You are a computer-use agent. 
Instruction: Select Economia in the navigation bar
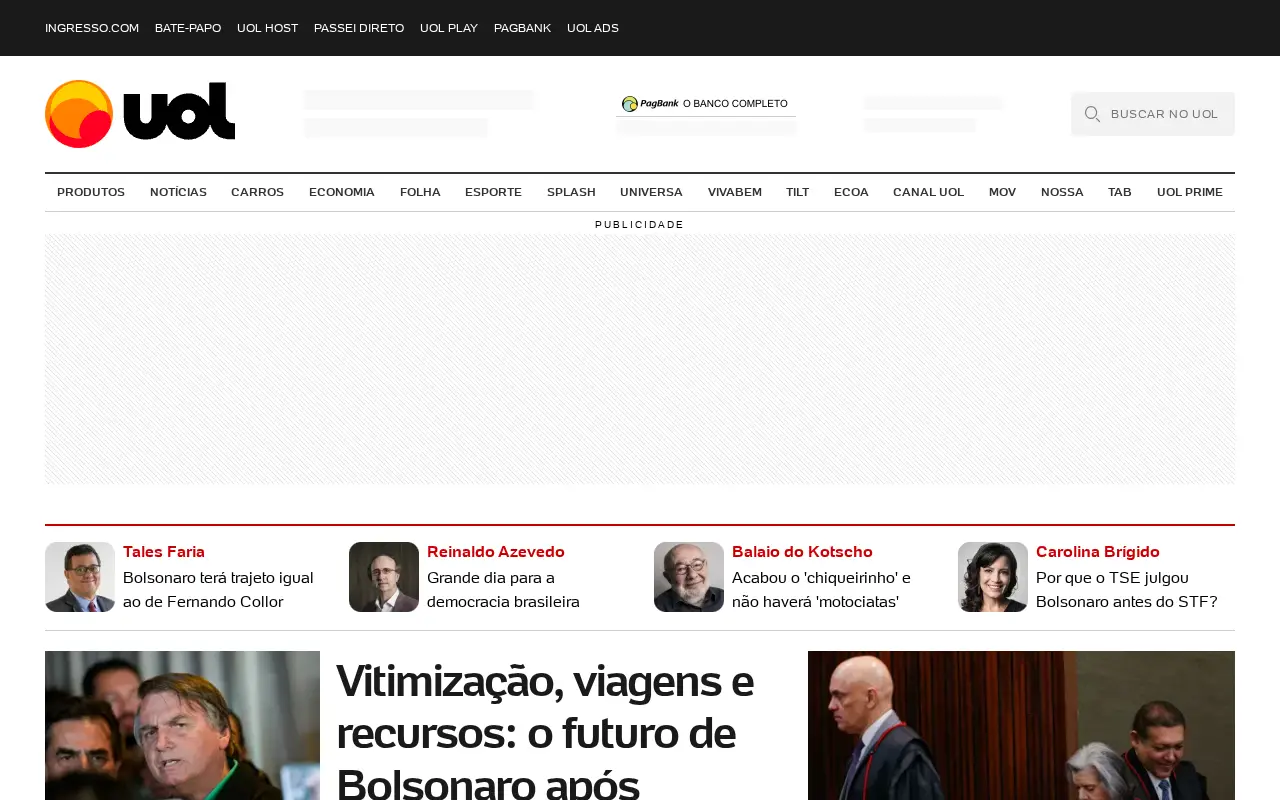pyautogui.click(x=342, y=192)
